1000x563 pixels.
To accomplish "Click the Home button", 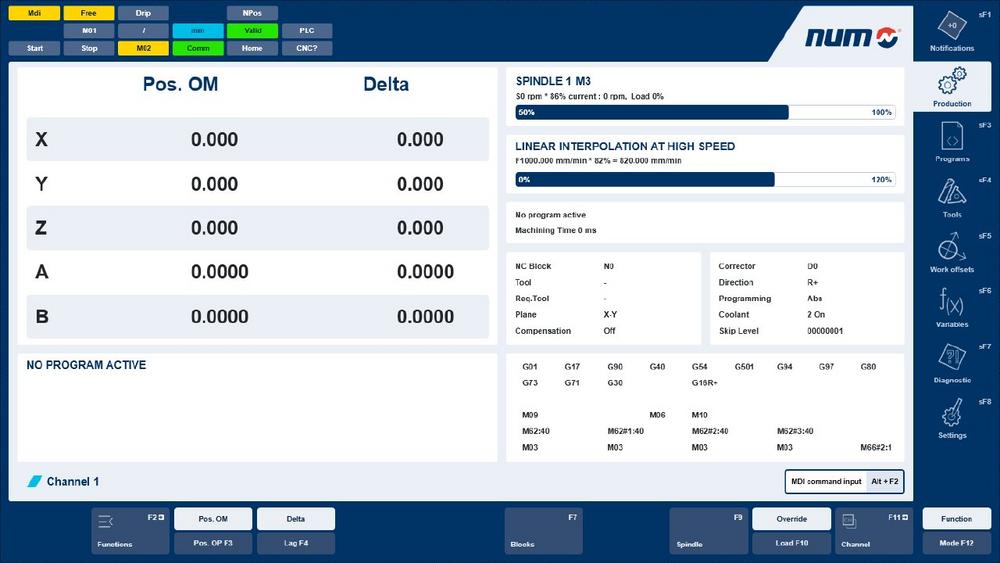I will [253, 48].
